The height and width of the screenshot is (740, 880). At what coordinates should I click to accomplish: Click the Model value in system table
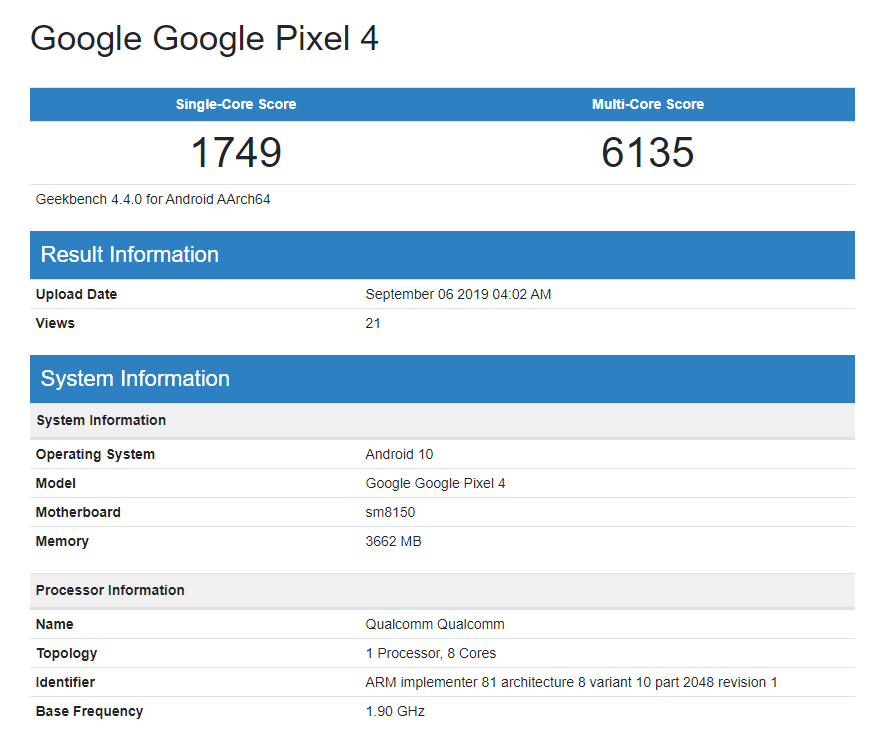[435, 483]
